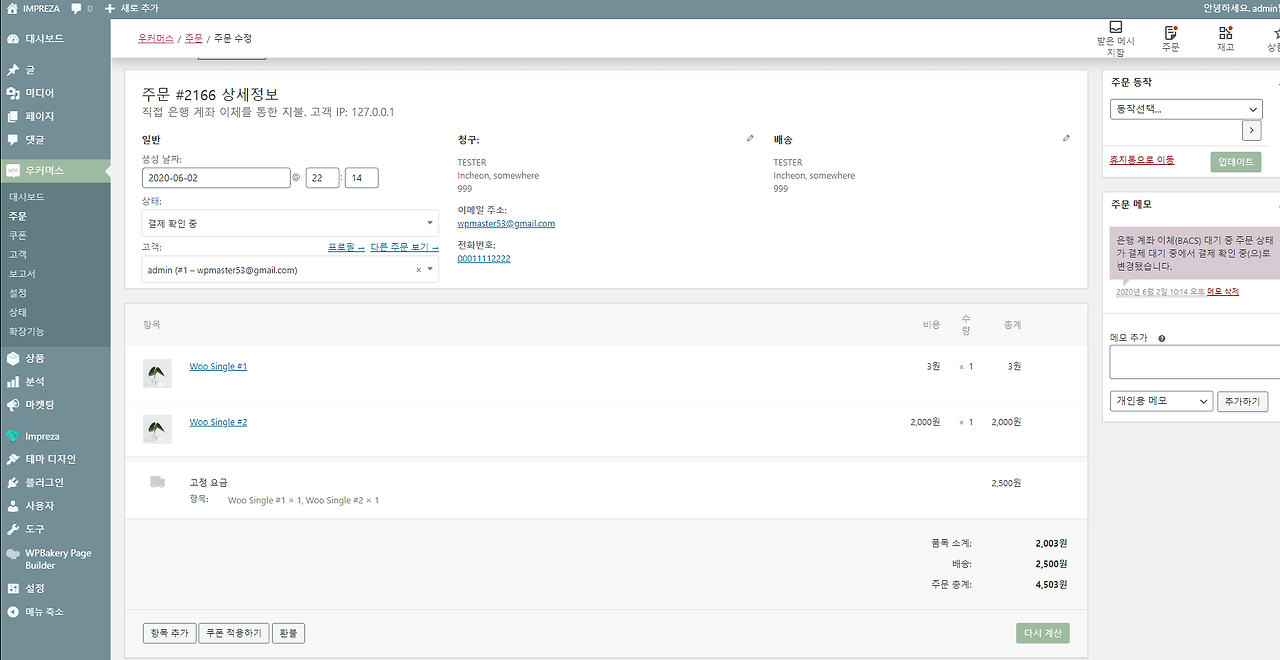Click the 메모 추가 help question icon

pos(1162,339)
